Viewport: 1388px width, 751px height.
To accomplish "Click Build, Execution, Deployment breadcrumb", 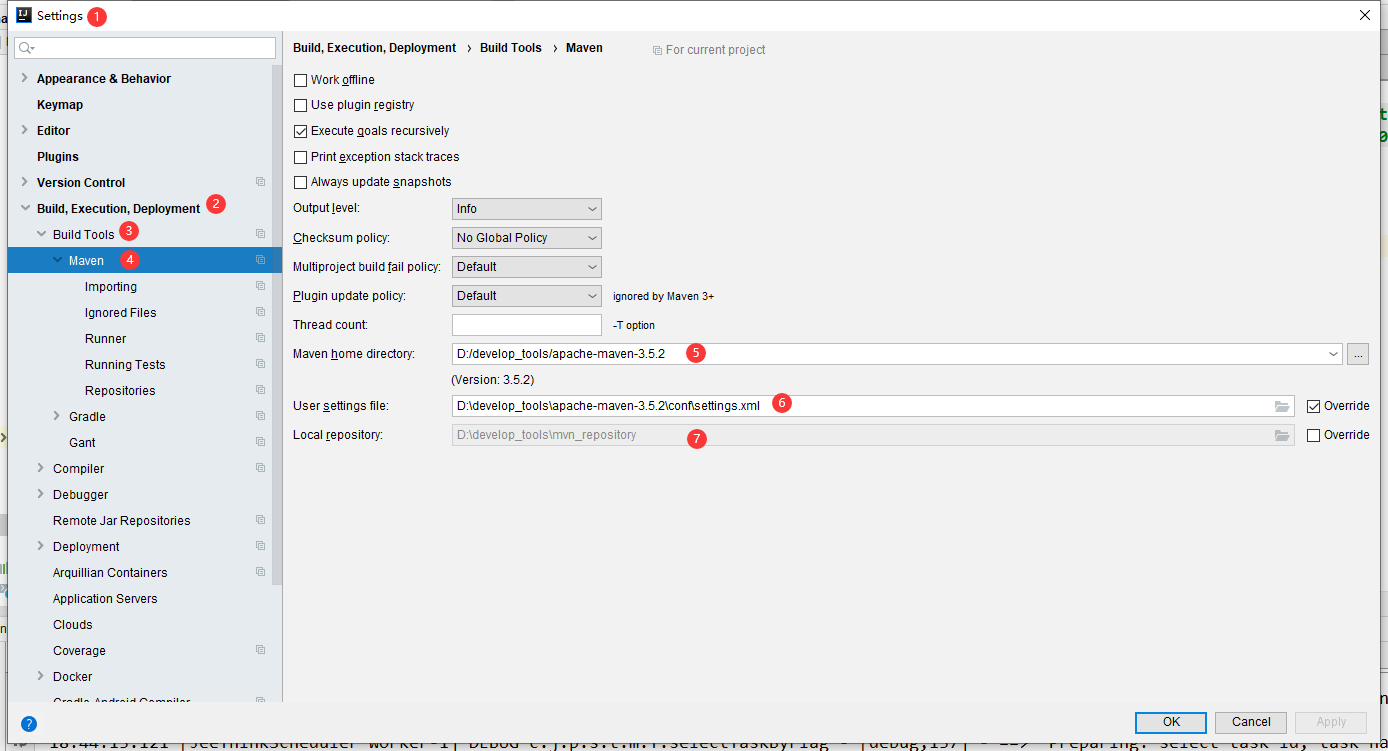I will tap(374, 48).
